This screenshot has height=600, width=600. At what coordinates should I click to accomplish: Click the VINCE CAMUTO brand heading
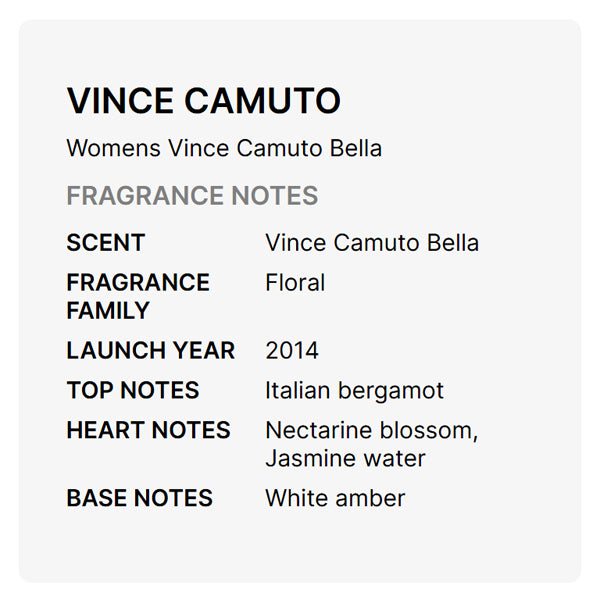tap(203, 101)
